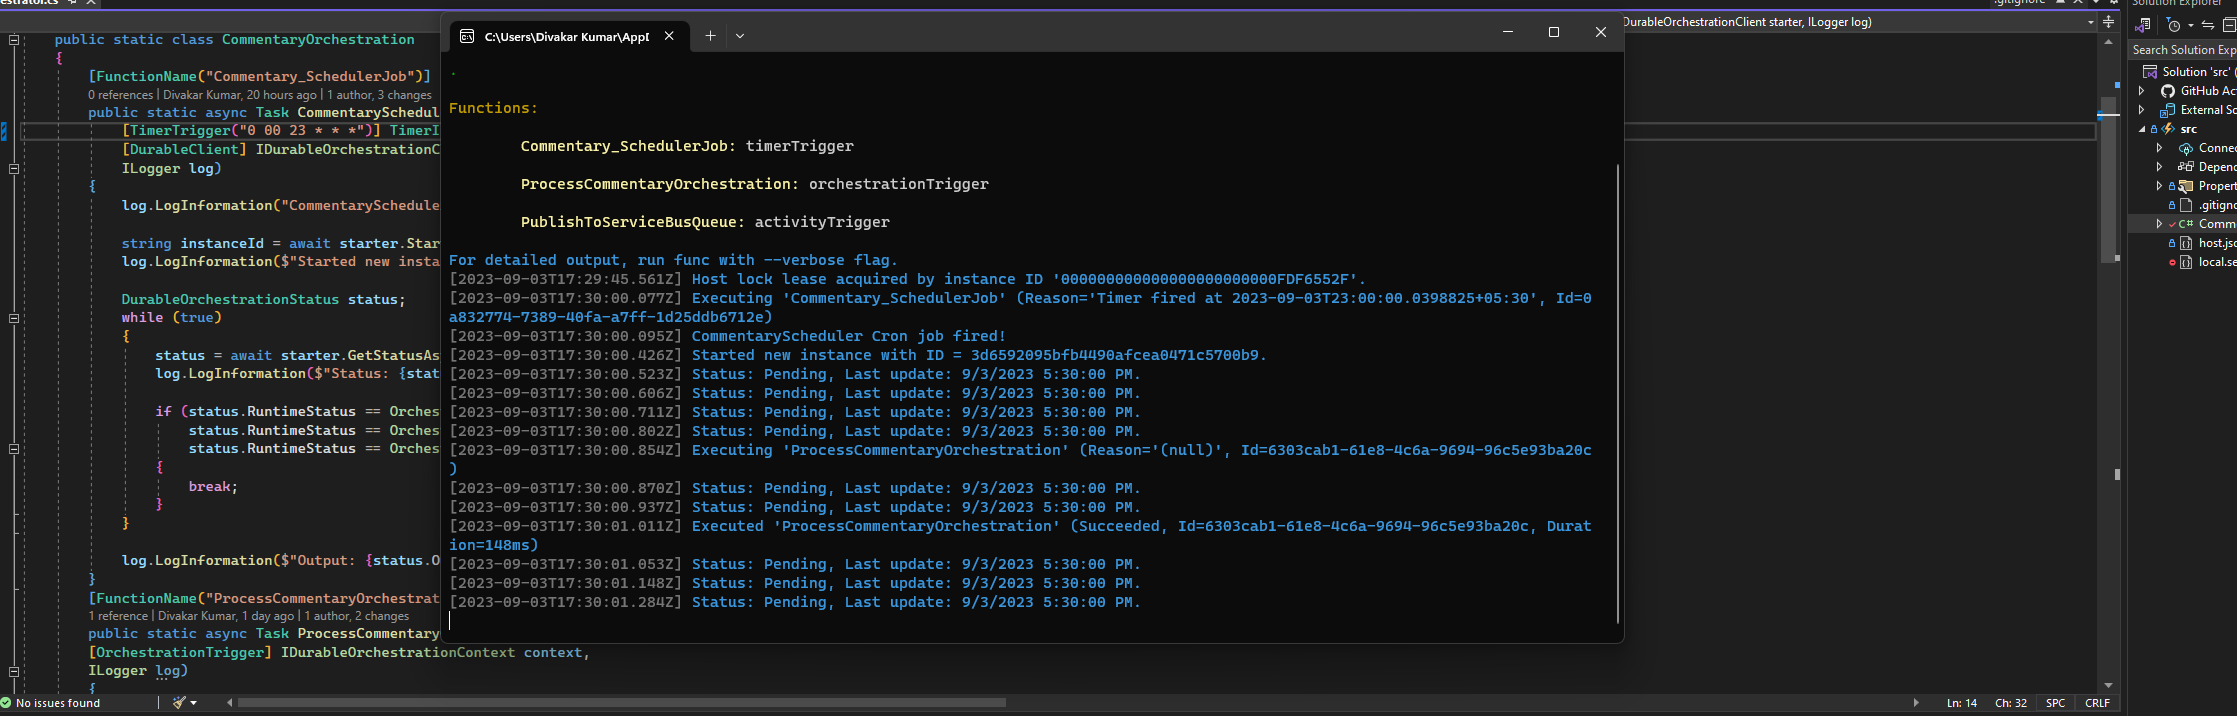The width and height of the screenshot is (2237, 716).
Task: Select the .gitignore file item
Action: 2208,205
